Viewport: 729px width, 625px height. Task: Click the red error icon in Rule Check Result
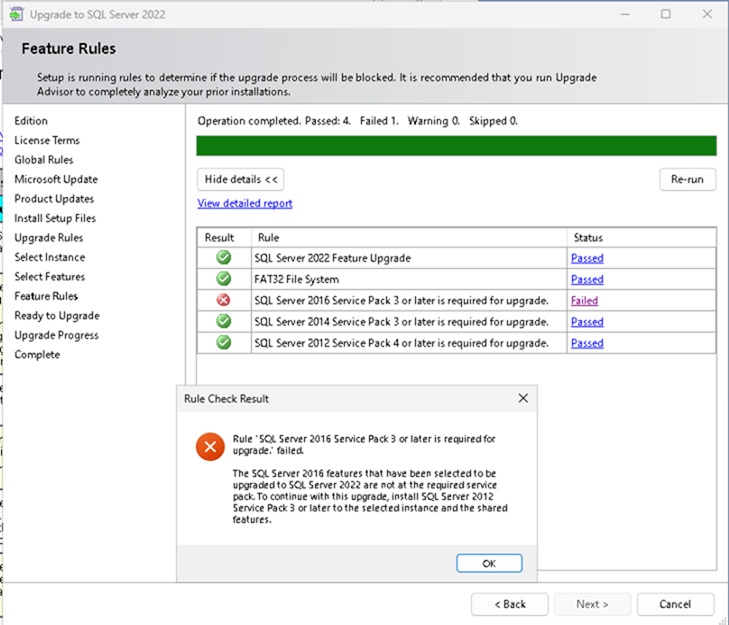pos(210,446)
